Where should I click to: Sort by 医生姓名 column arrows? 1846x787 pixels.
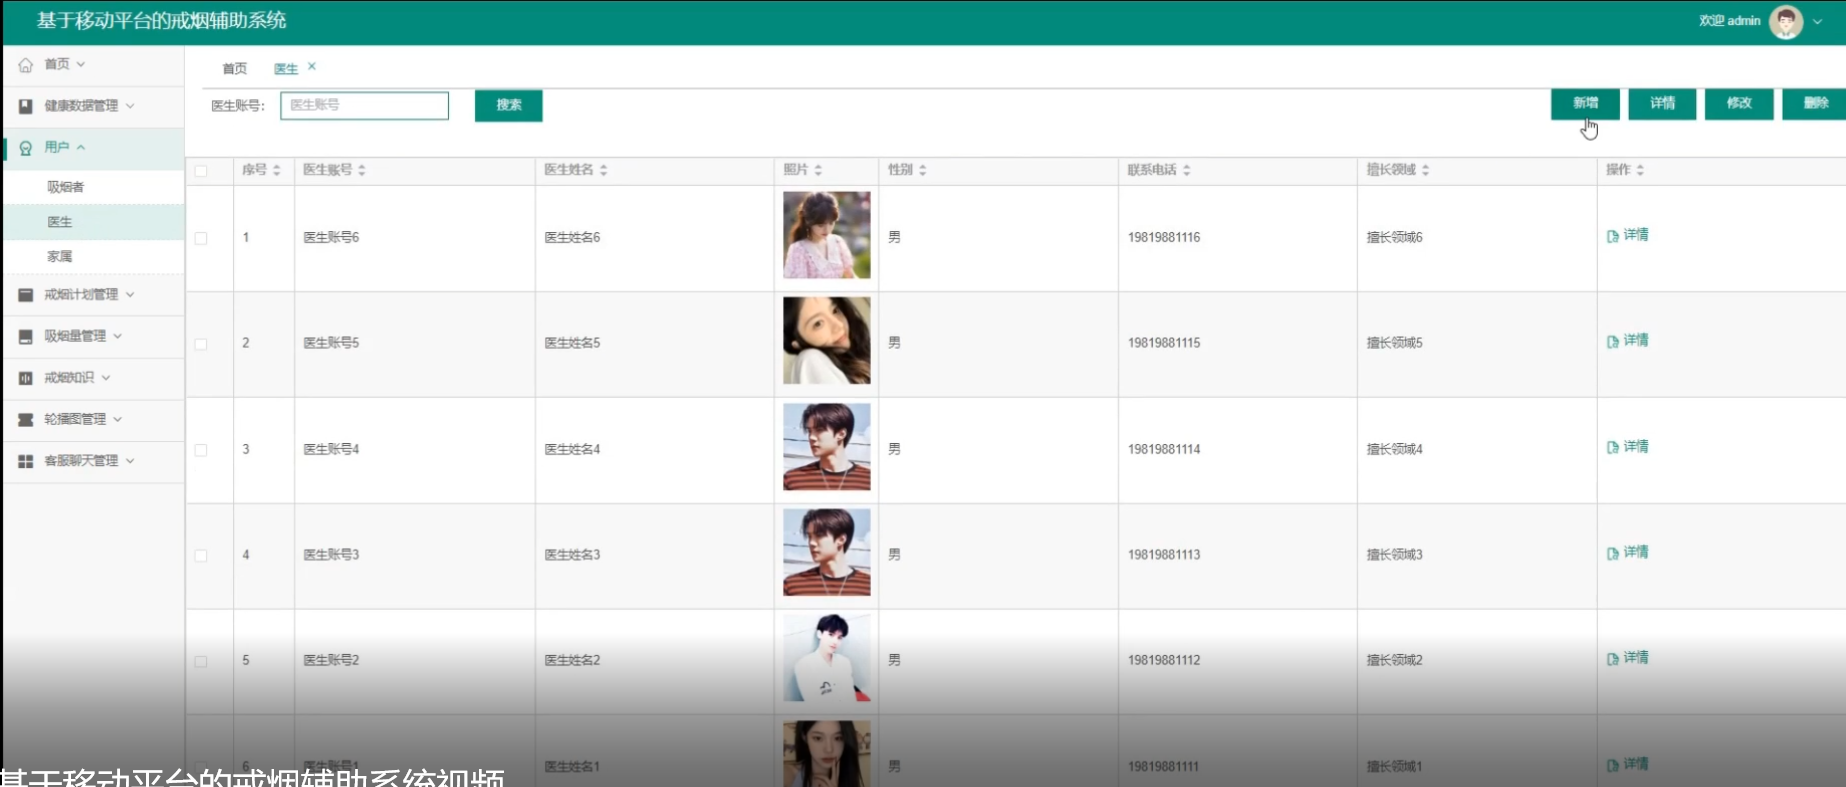click(x=604, y=170)
